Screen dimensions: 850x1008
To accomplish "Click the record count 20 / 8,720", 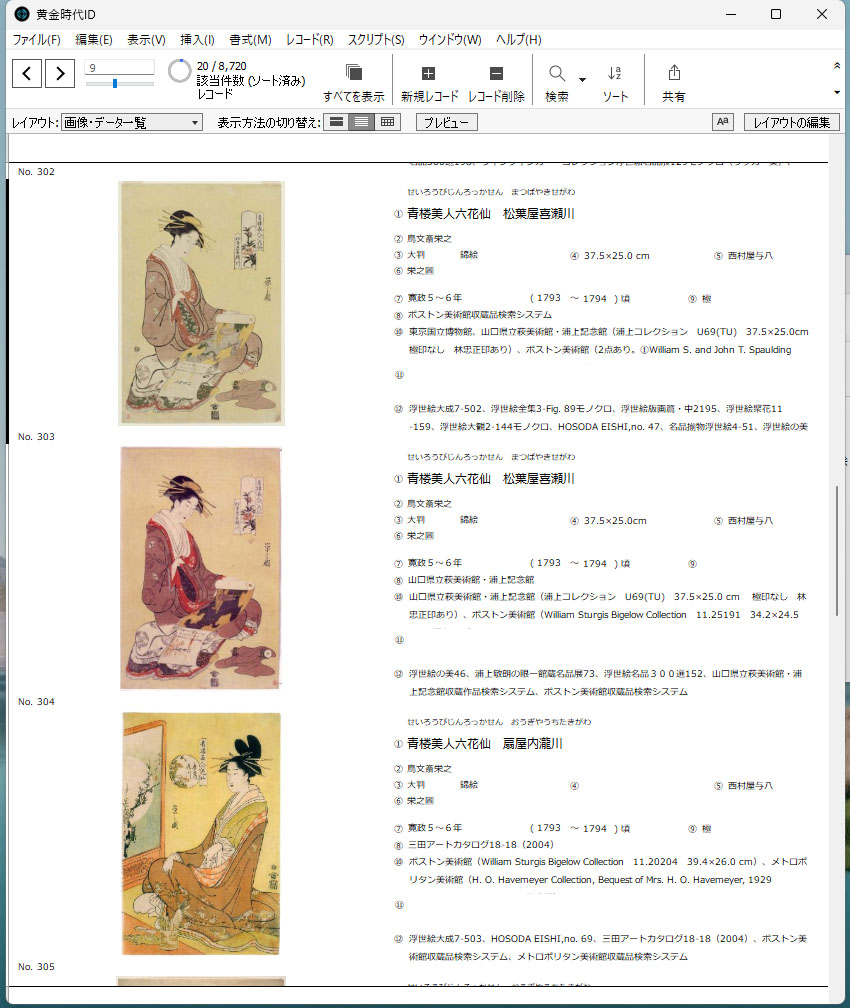I will (222, 66).
